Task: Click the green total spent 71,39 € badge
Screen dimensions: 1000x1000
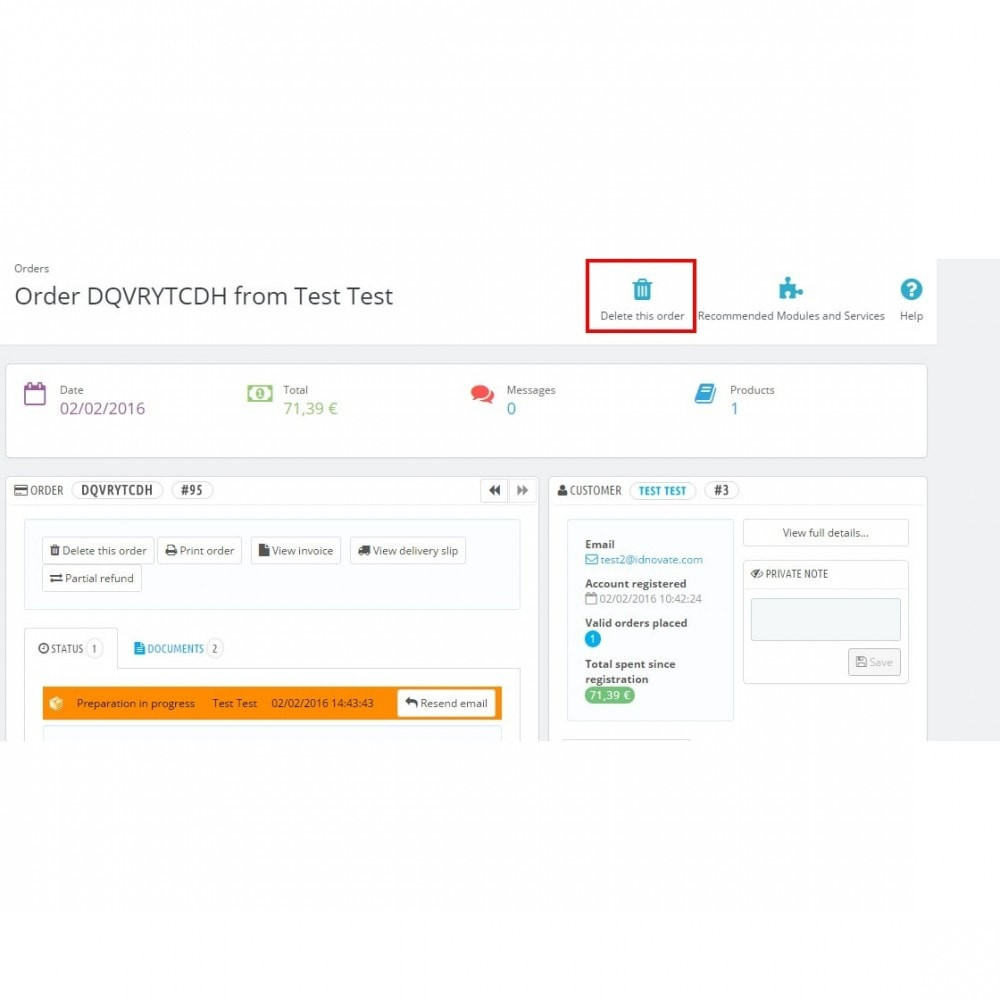Action: click(609, 695)
